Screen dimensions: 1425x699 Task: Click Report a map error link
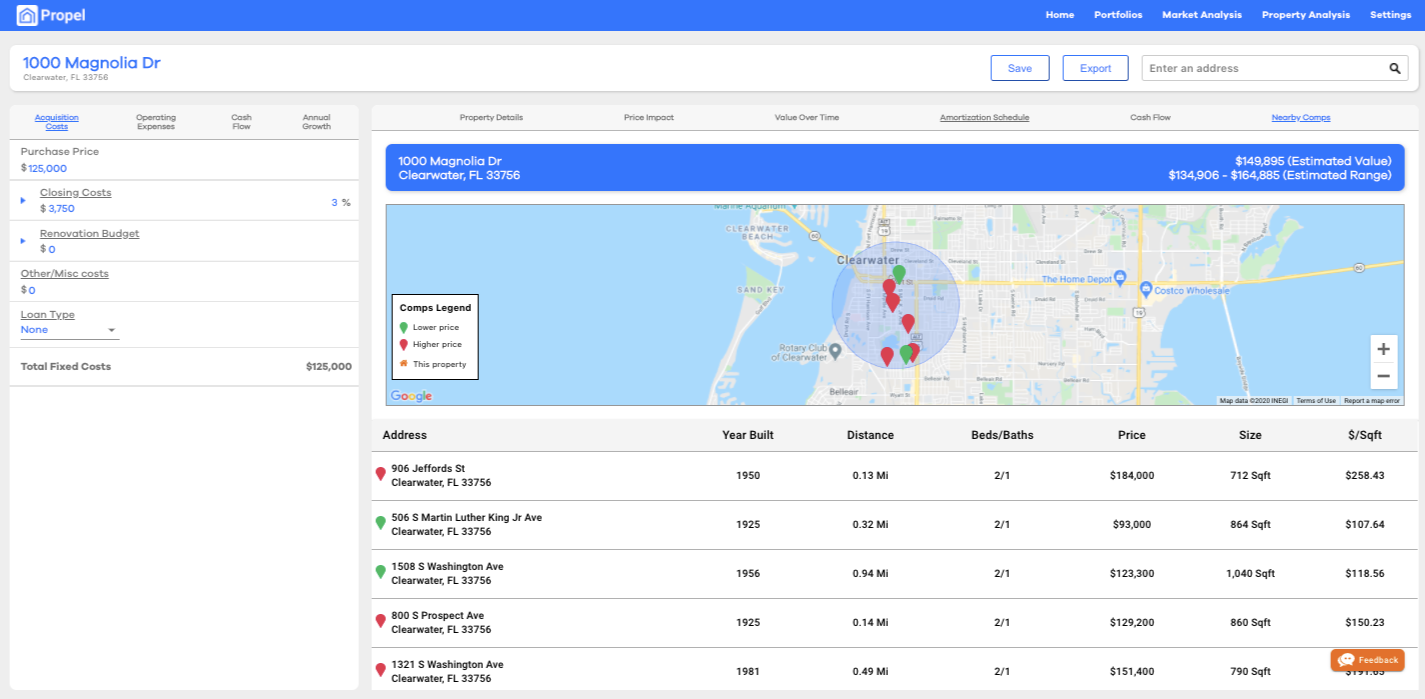point(1371,401)
